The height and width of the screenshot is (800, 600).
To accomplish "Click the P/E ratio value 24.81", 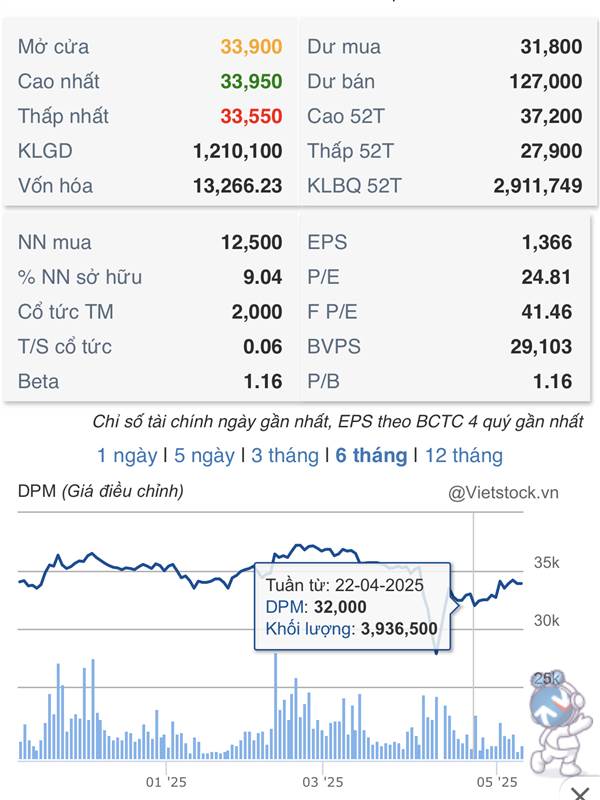I will point(546,277).
